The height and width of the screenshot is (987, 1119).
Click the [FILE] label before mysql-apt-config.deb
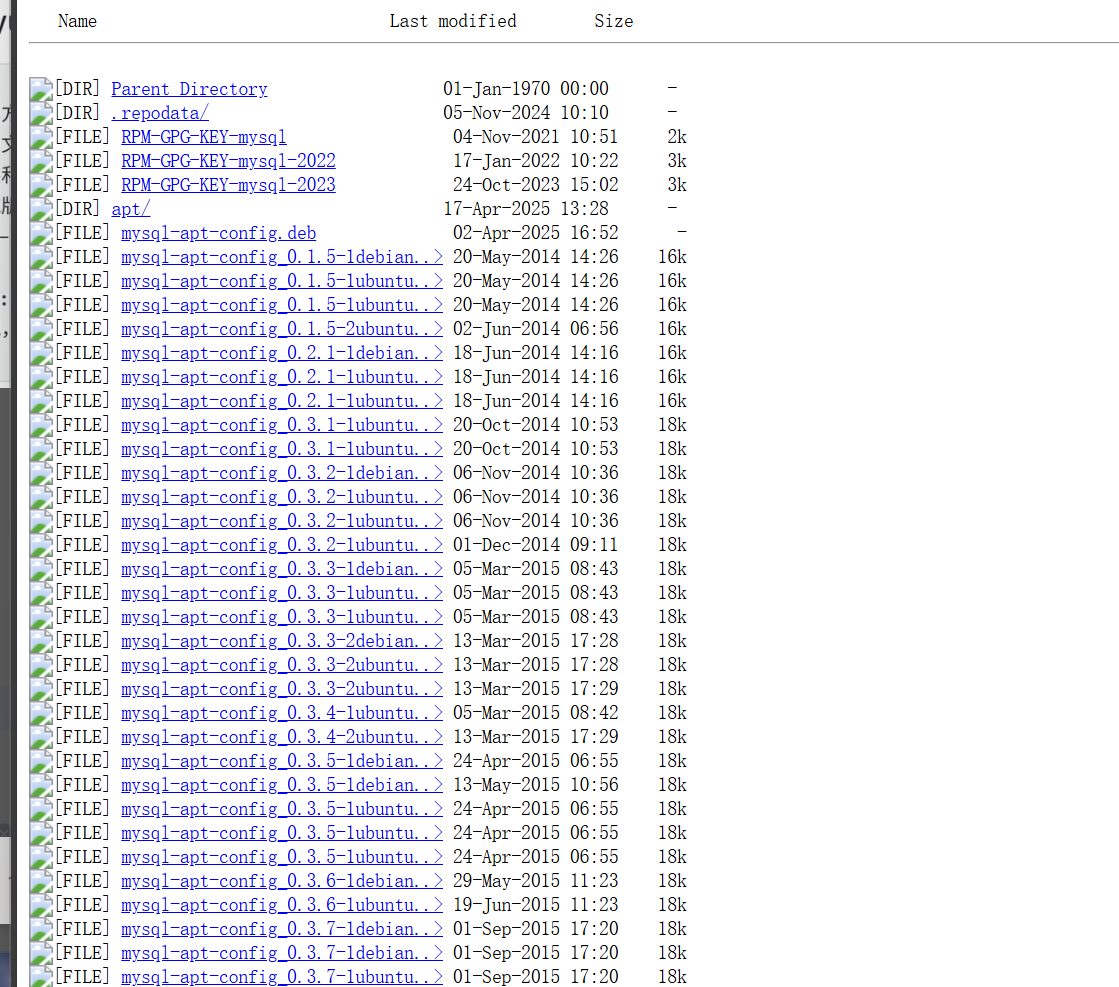point(83,233)
